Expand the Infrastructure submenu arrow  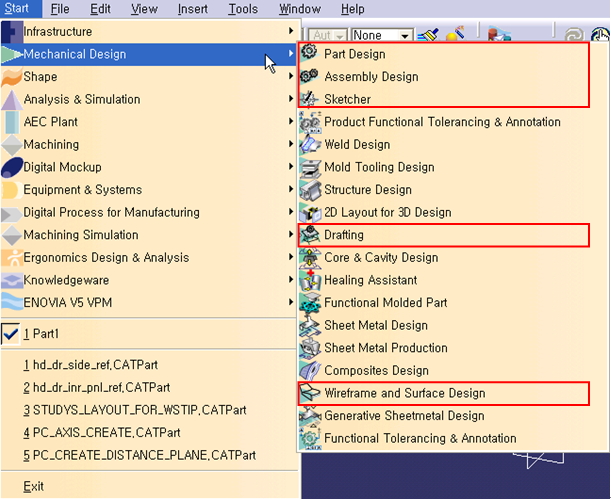point(291,30)
